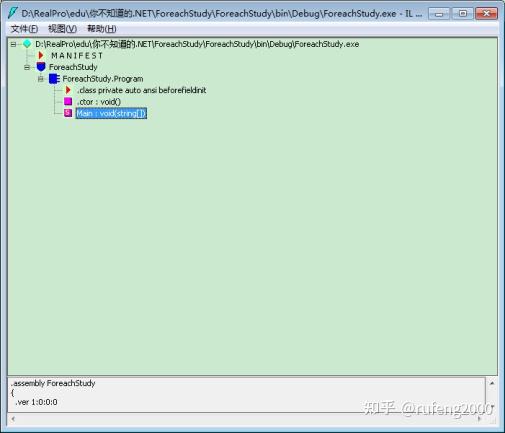The height and width of the screenshot is (433, 505).
Task: Select the M A N I F E S T row
Action: coord(77,56)
